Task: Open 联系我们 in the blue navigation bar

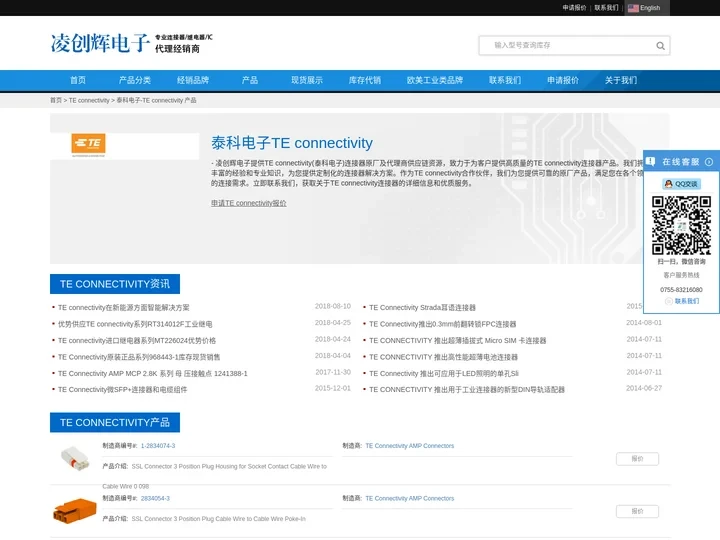Action: [505, 80]
